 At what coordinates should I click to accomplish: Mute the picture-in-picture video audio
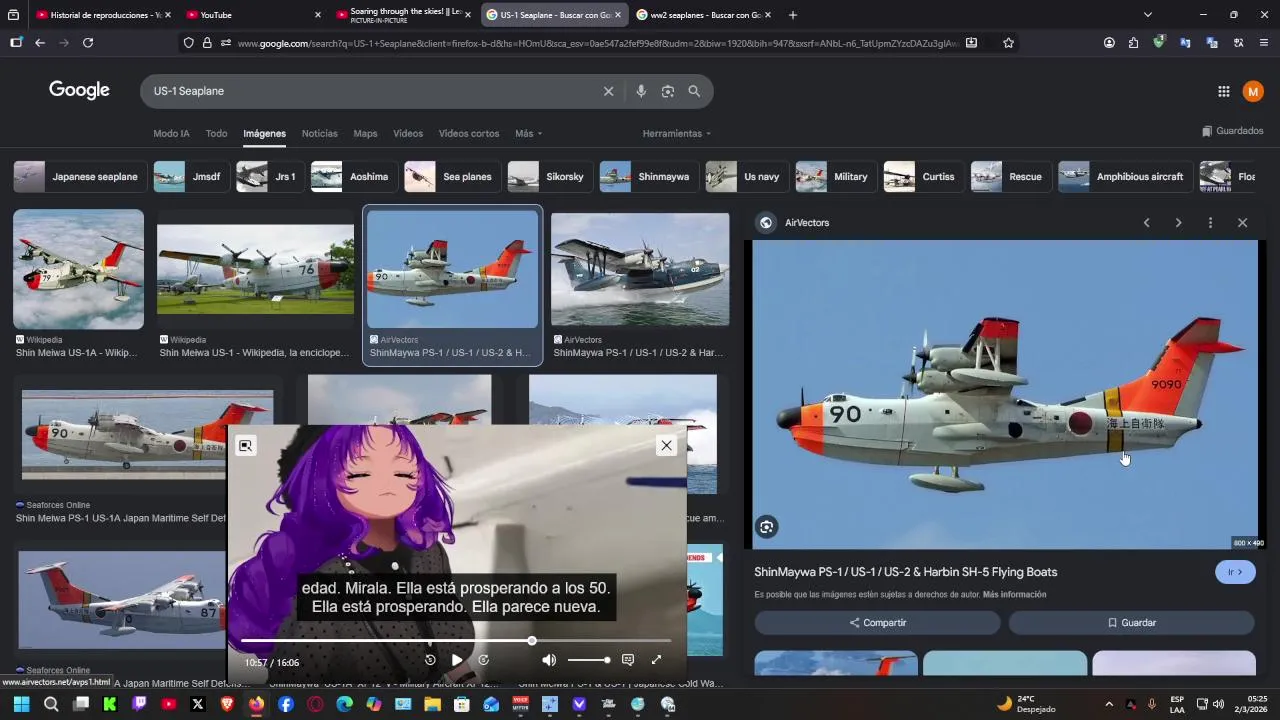click(x=549, y=660)
